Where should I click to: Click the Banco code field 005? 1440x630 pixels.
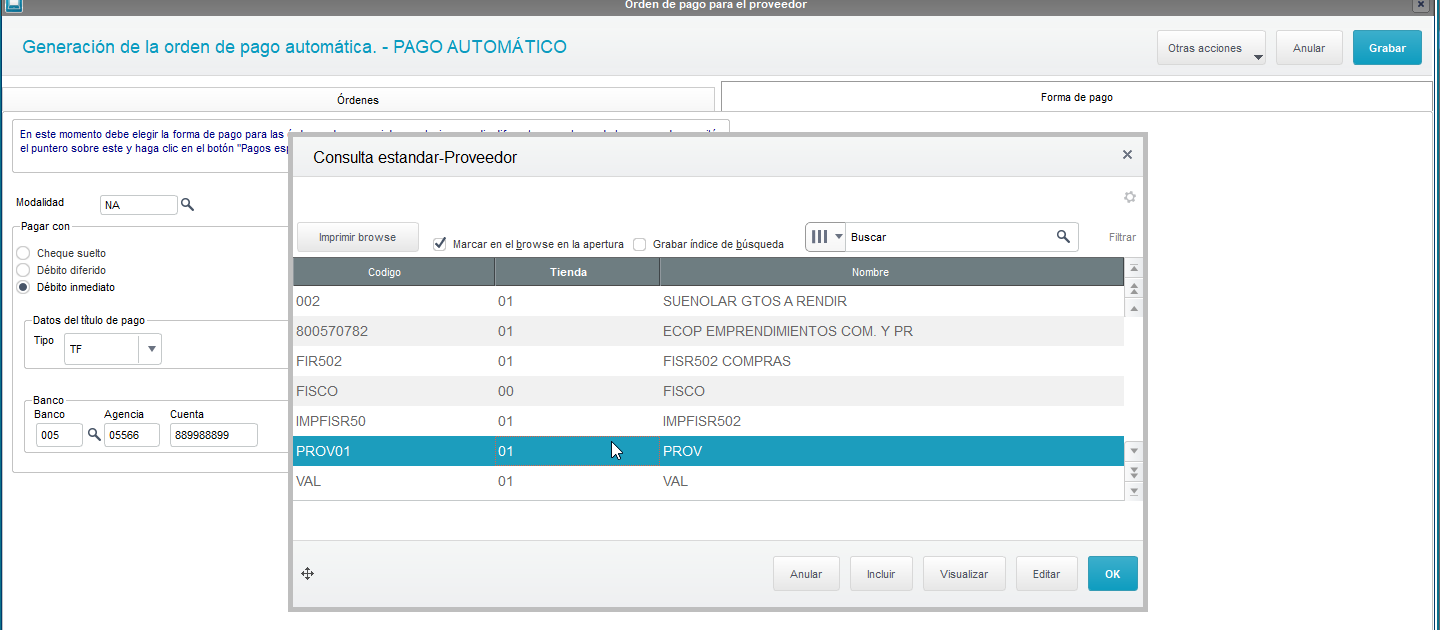(x=59, y=435)
